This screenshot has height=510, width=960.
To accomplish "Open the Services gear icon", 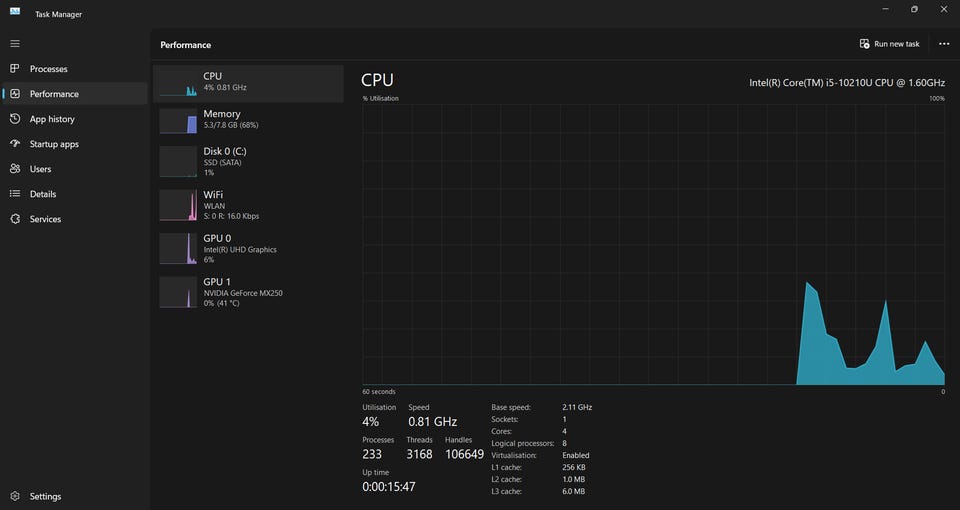I will click(15, 219).
